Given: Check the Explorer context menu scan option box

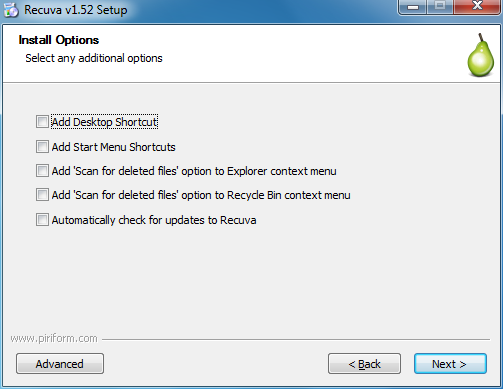Looking at the screenshot, I should click(42, 171).
